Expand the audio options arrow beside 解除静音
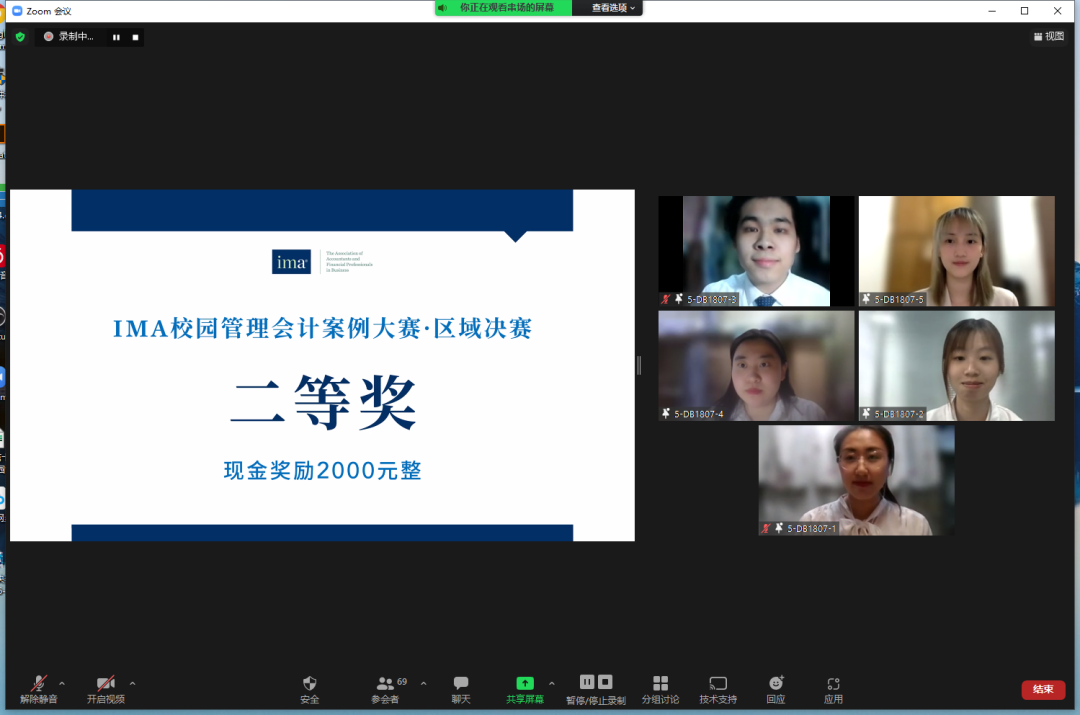 62,683
